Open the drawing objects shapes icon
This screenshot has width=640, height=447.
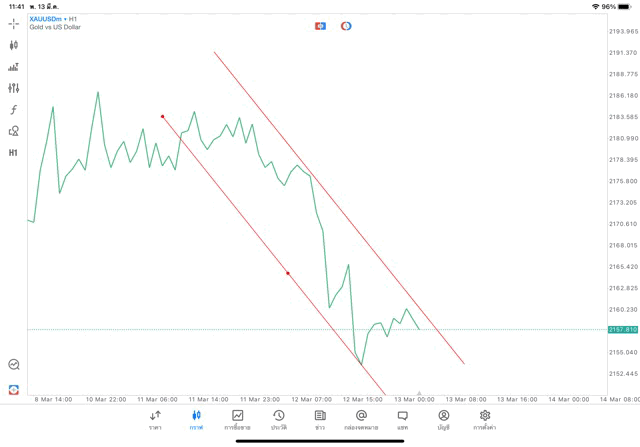click(13, 131)
